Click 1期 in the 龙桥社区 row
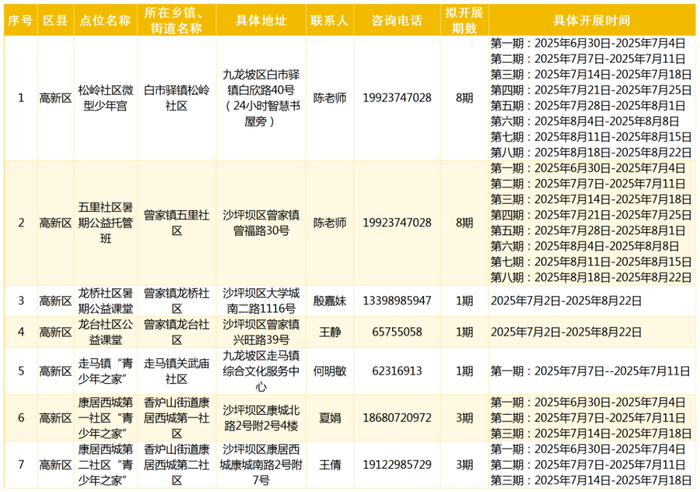700x492 pixels. point(464,301)
